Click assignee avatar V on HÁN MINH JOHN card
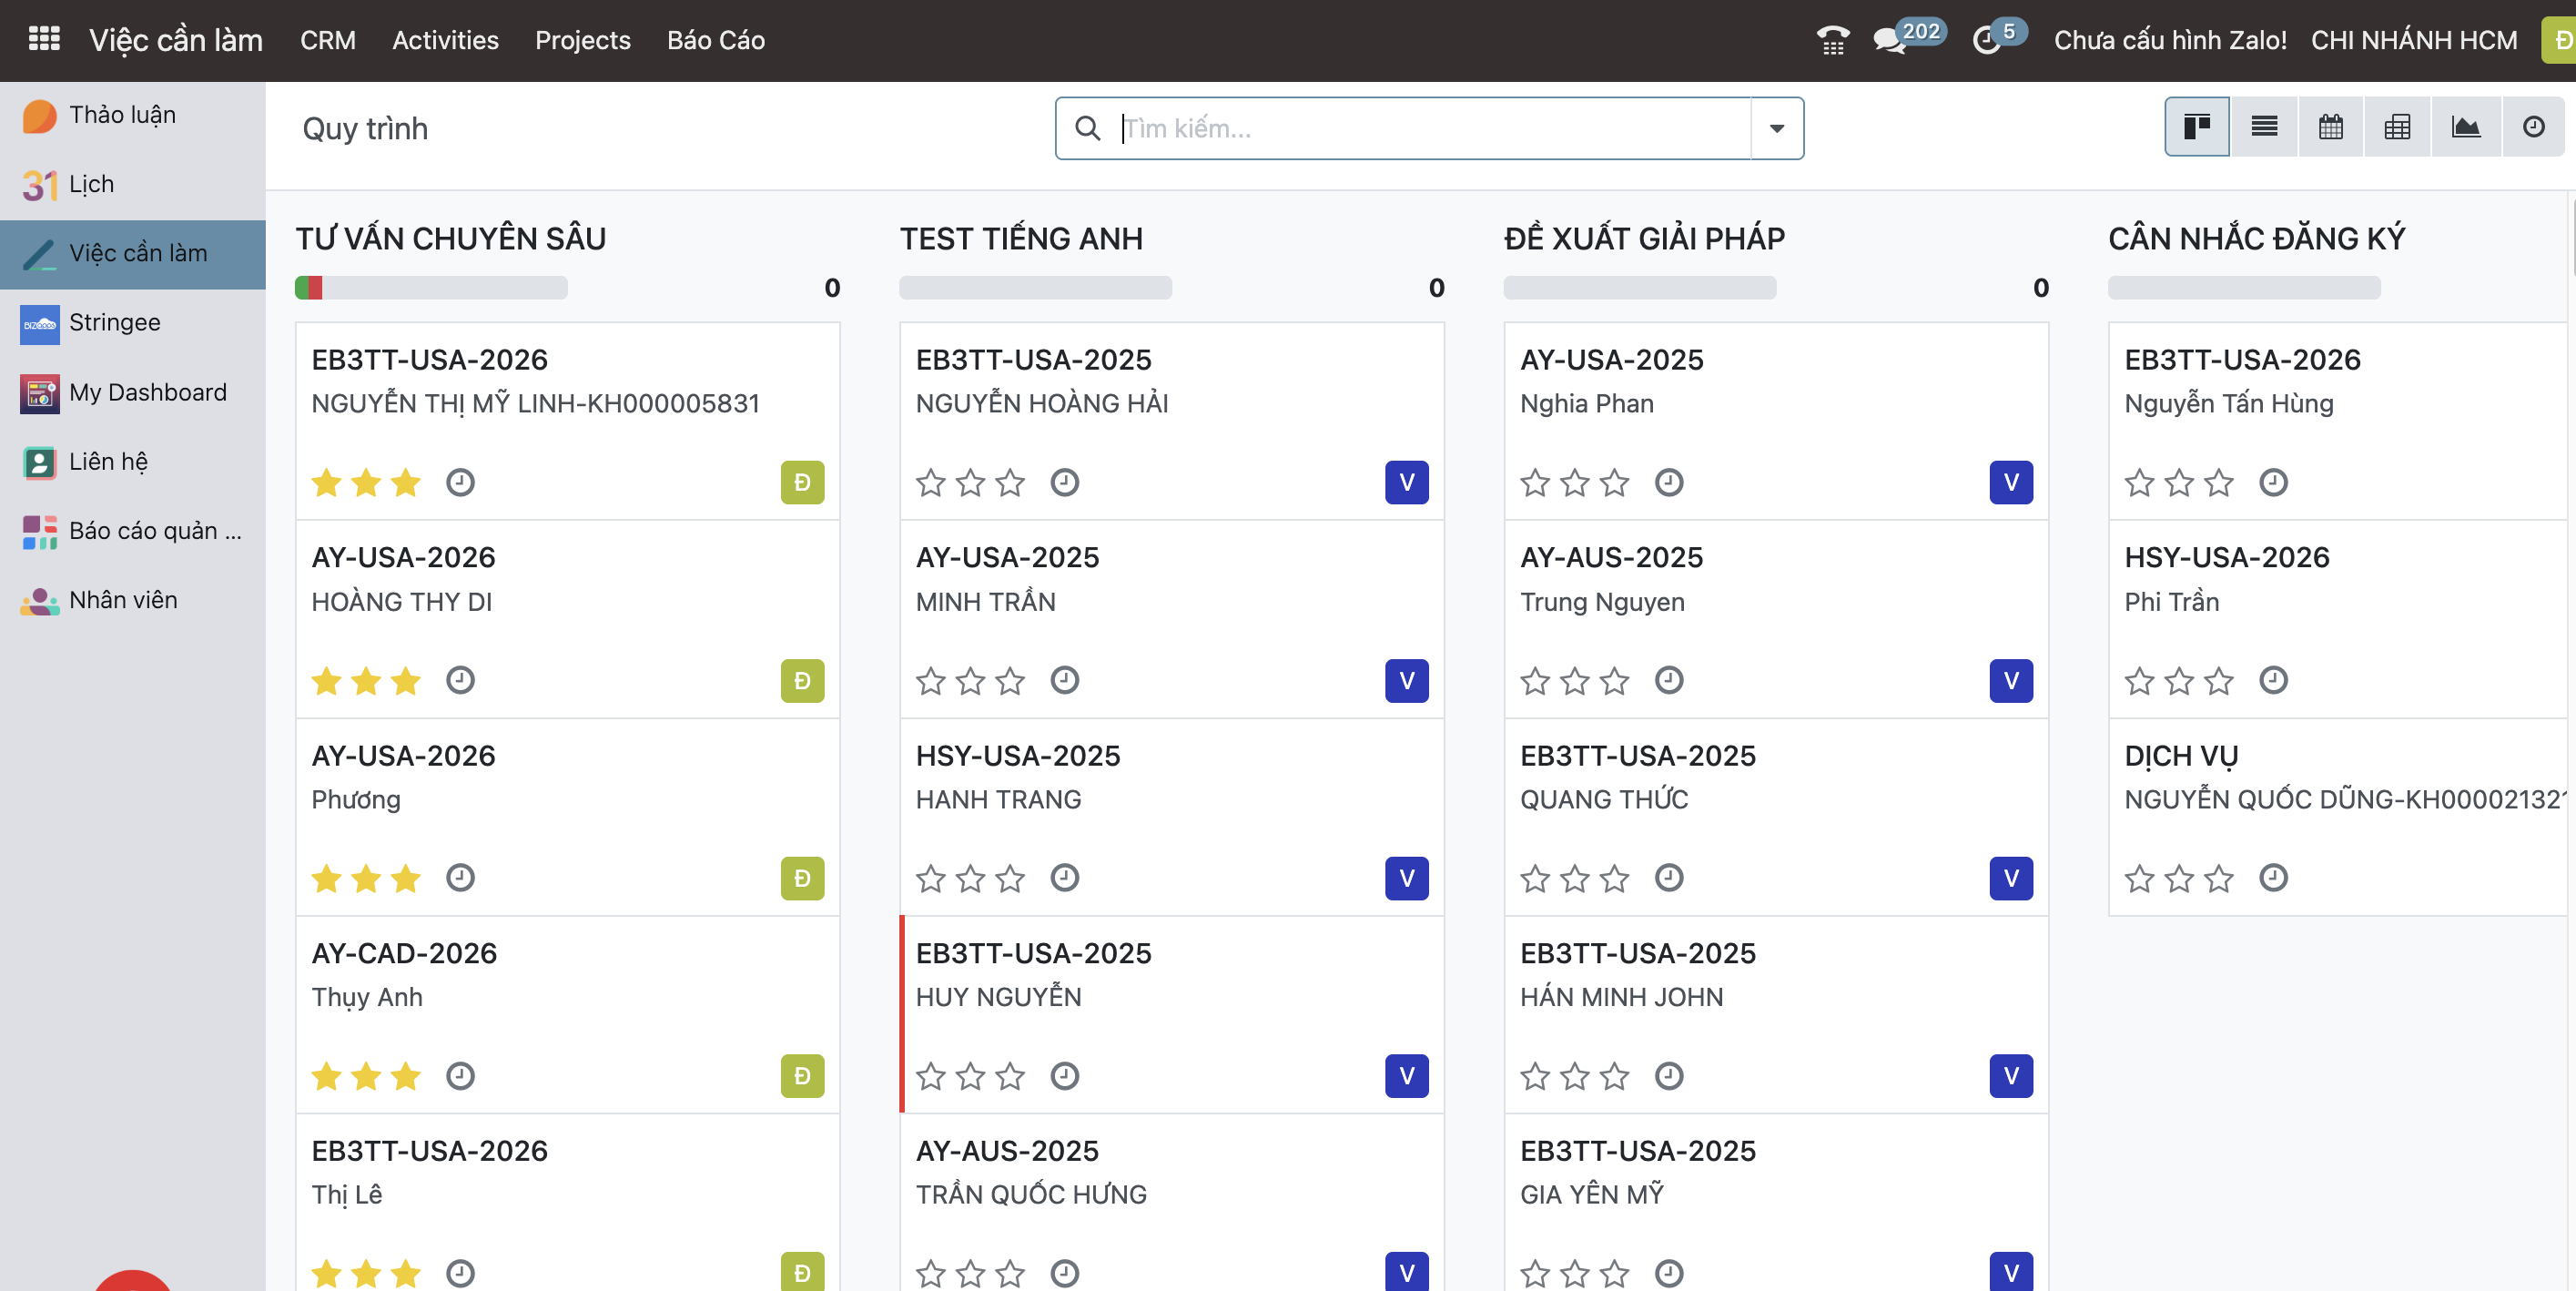Screen dimensions: 2576x1291 point(2011,1076)
